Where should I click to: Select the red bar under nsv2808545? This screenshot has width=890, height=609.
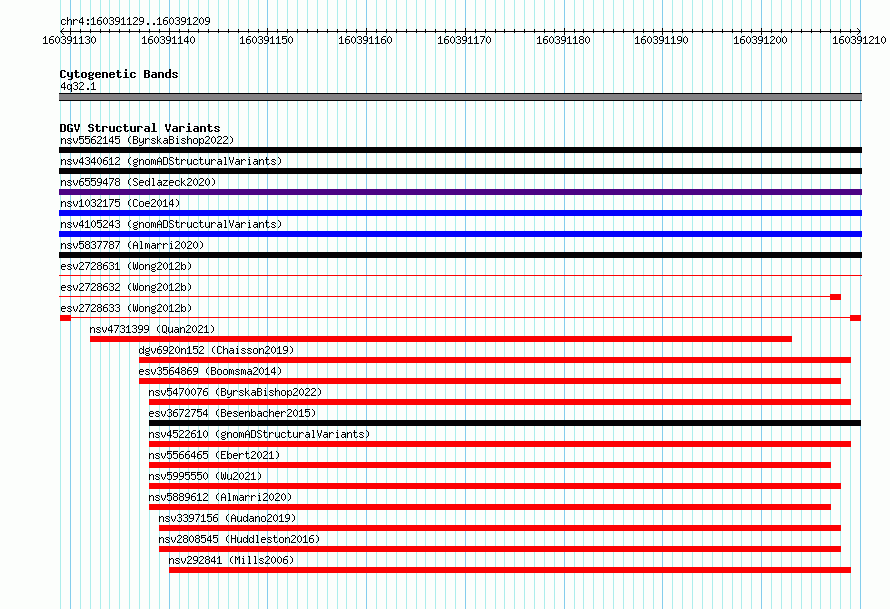pyautogui.click(x=499, y=549)
